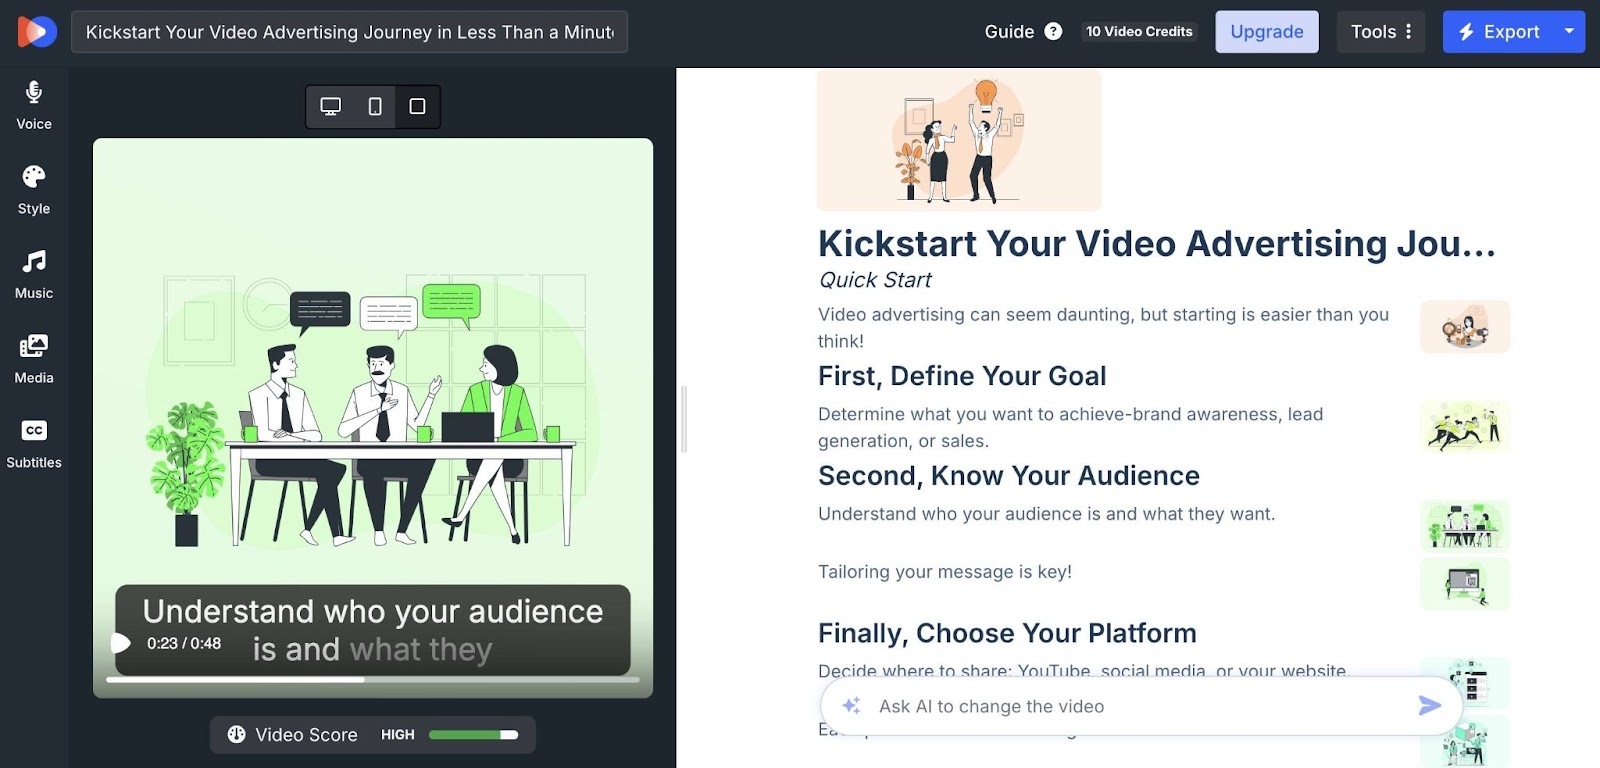Switch to mobile portrait preview
1600x768 pixels.
[375, 106]
